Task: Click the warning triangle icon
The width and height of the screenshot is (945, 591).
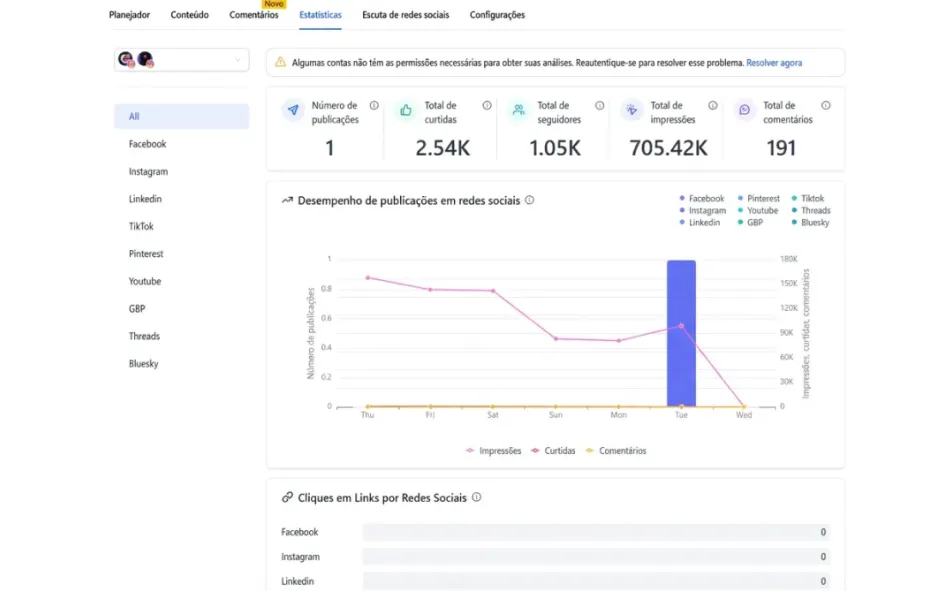Action: [280, 62]
